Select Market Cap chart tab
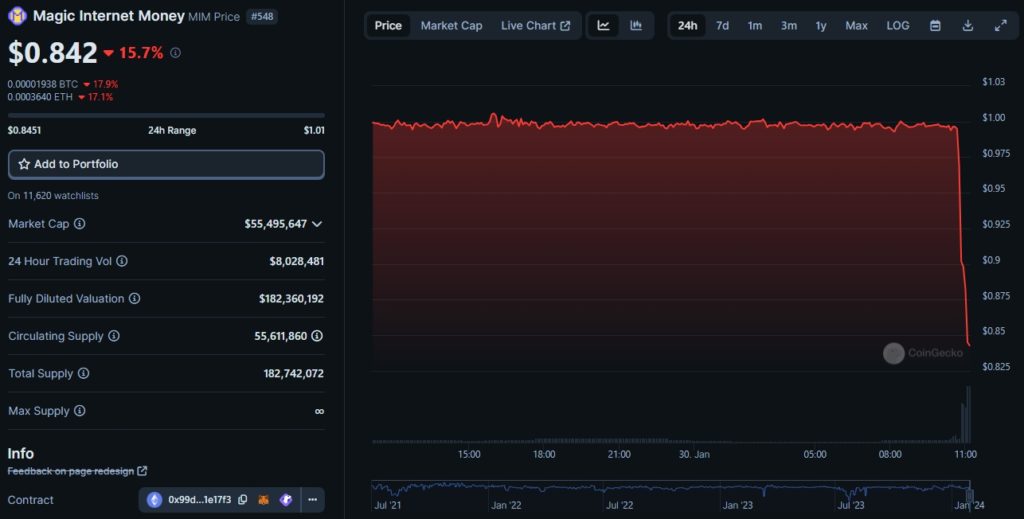This screenshot has width=1024, height=519. click(x=451, y=25)
